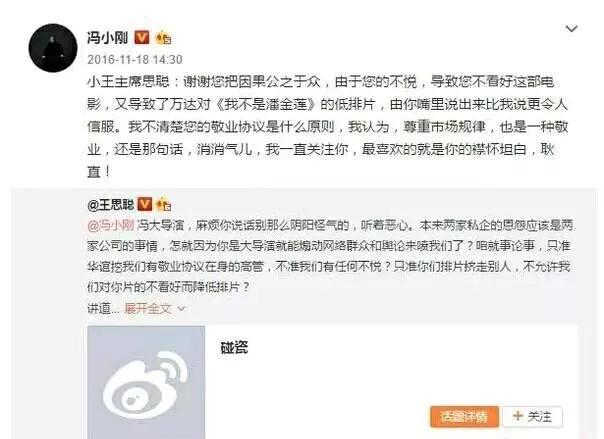This screenshot has height=439, width=604.
Task: Open the post timestamp 2016-11-18 14:30
Action: coord(135,60)
